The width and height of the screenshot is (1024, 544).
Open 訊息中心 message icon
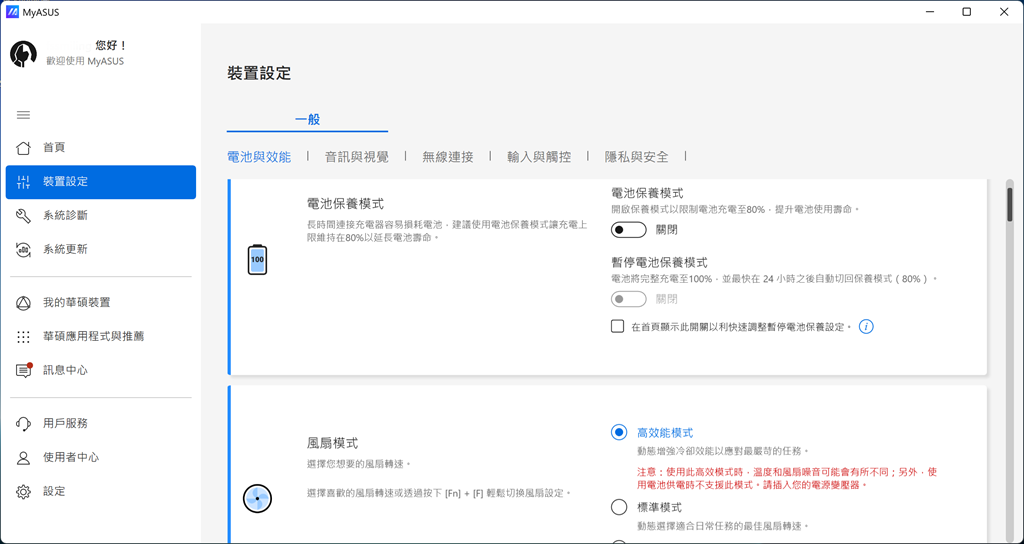point(24,370)
